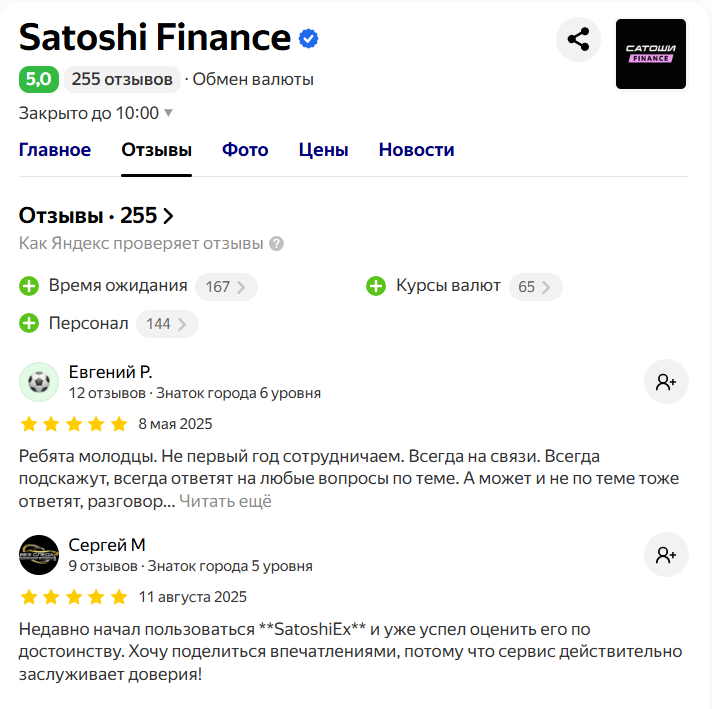Expand the Отзывы · 255 heading chevron
Screen dimensions: 712x709
coord(168,216)
